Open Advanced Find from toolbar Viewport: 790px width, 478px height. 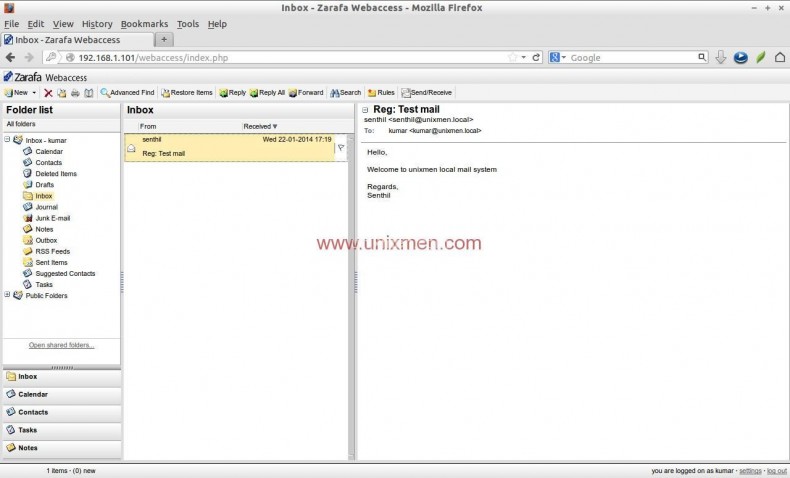[127, 93]
